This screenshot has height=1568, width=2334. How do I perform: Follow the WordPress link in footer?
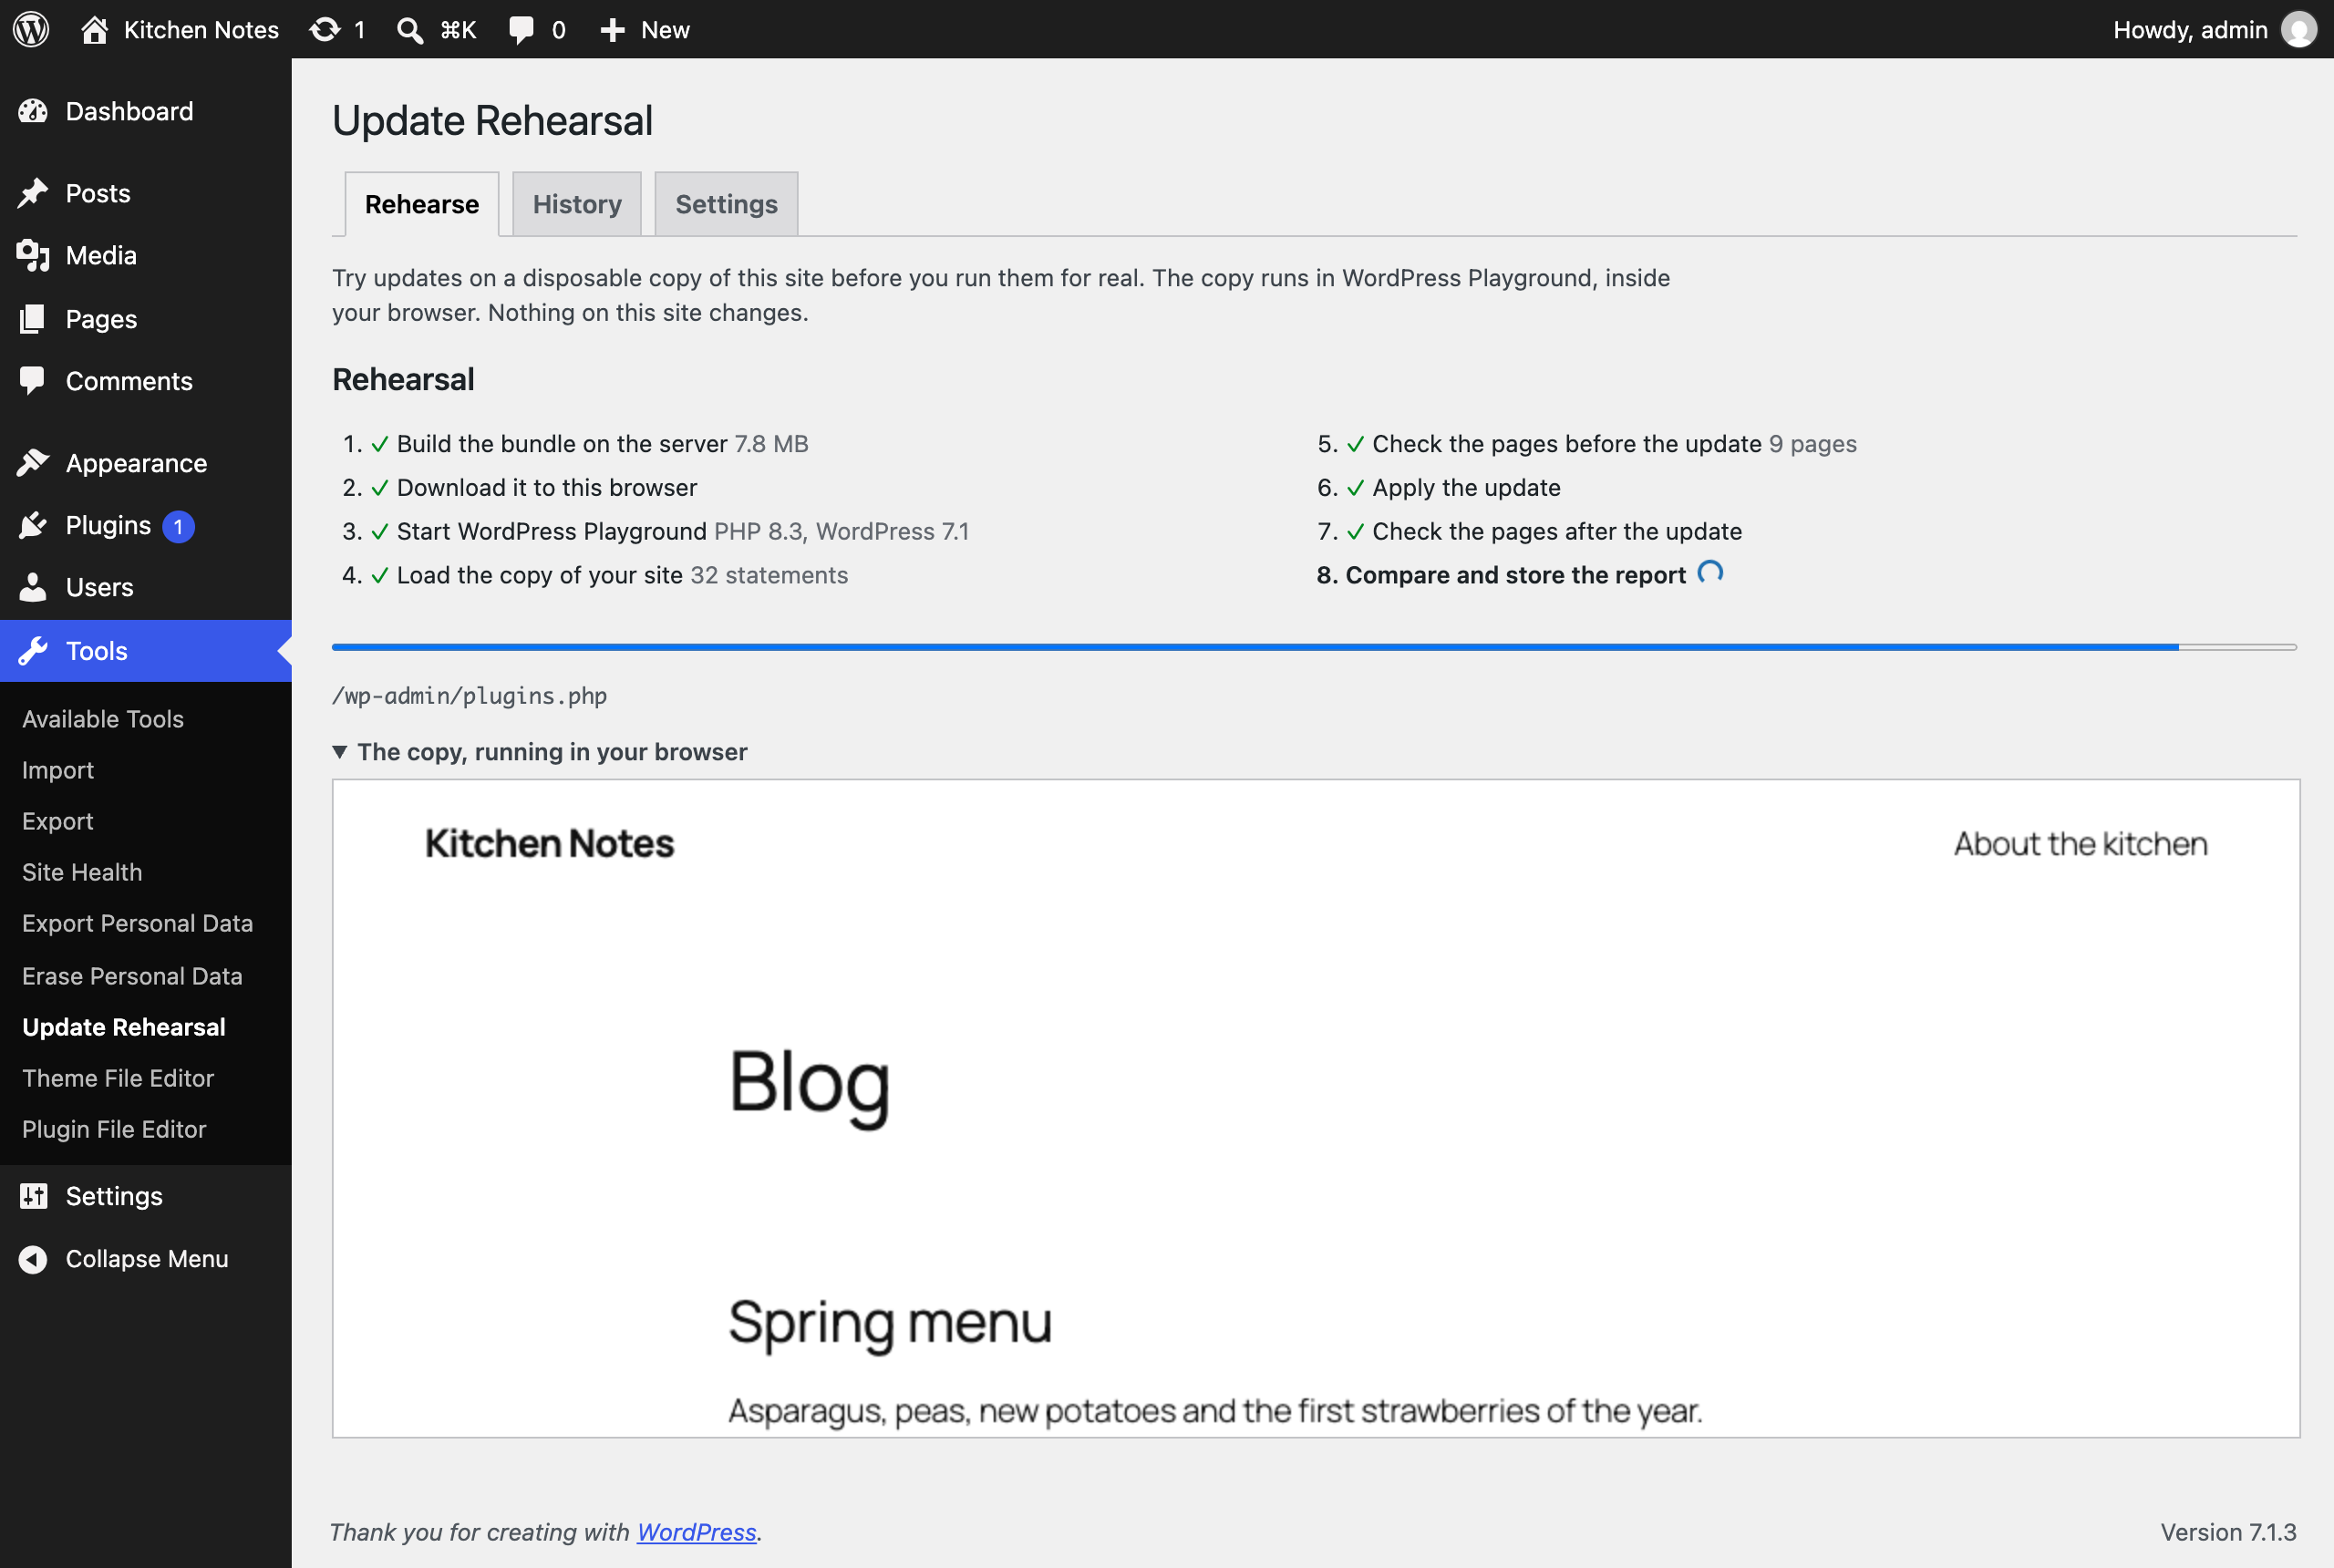tap(696, 1532)
